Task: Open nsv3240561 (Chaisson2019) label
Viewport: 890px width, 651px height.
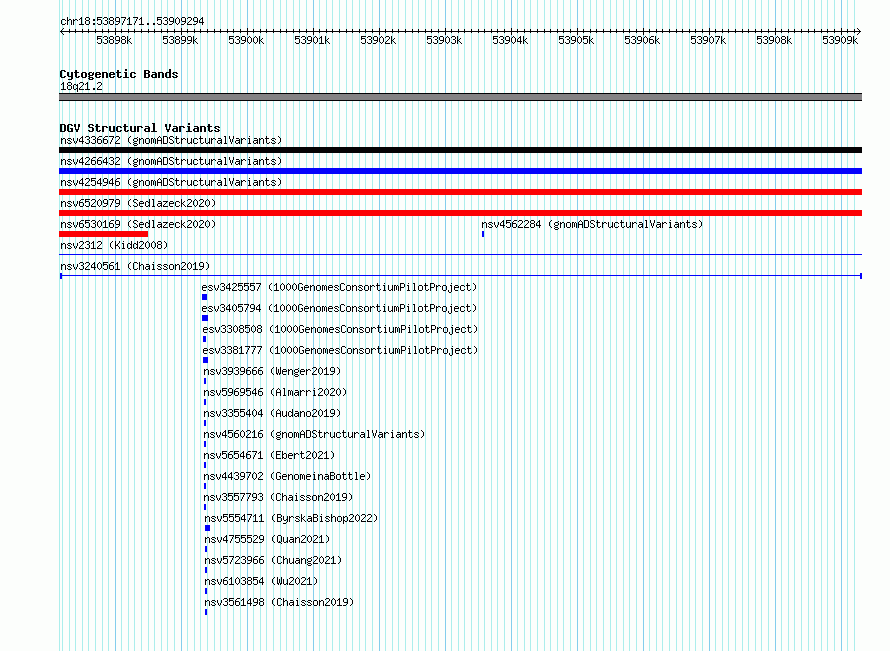Action: click(x=135, y=266)
